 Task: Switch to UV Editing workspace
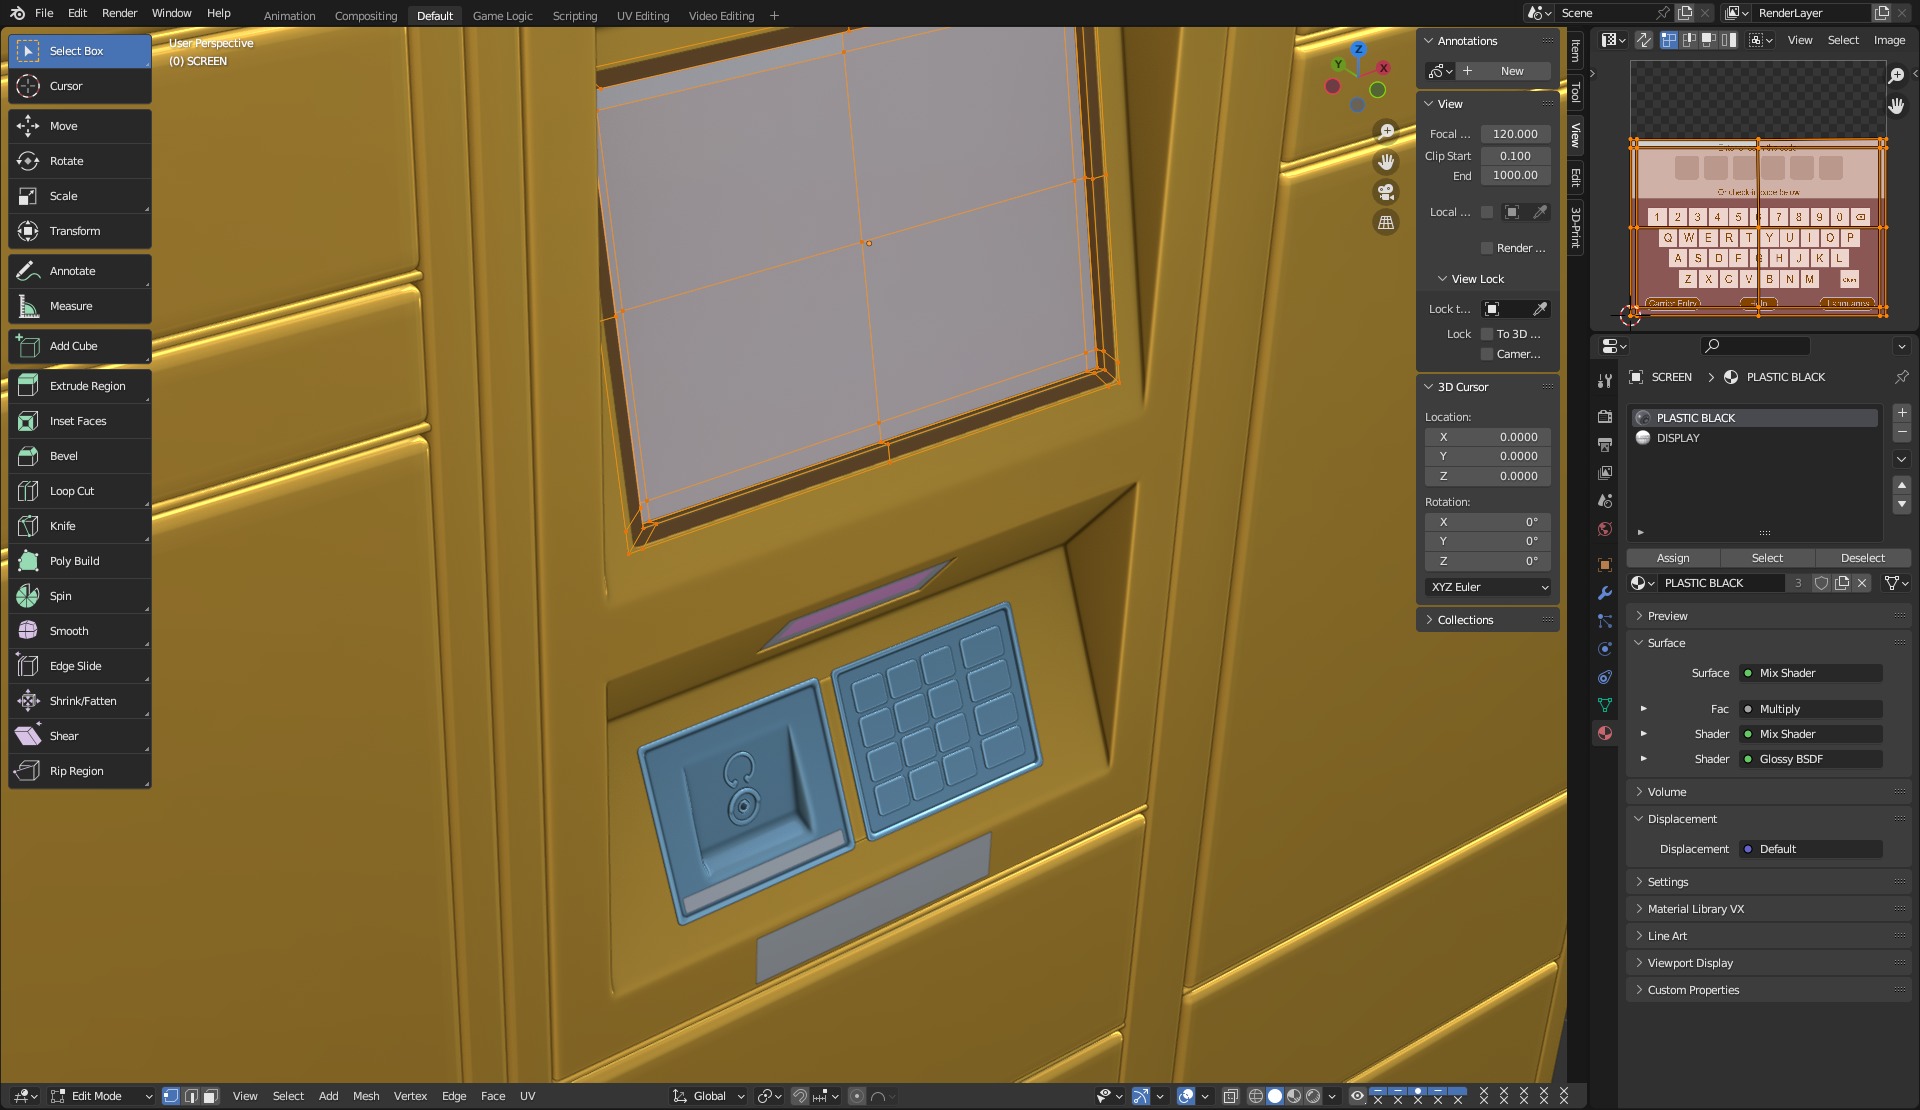click(642, 16)
